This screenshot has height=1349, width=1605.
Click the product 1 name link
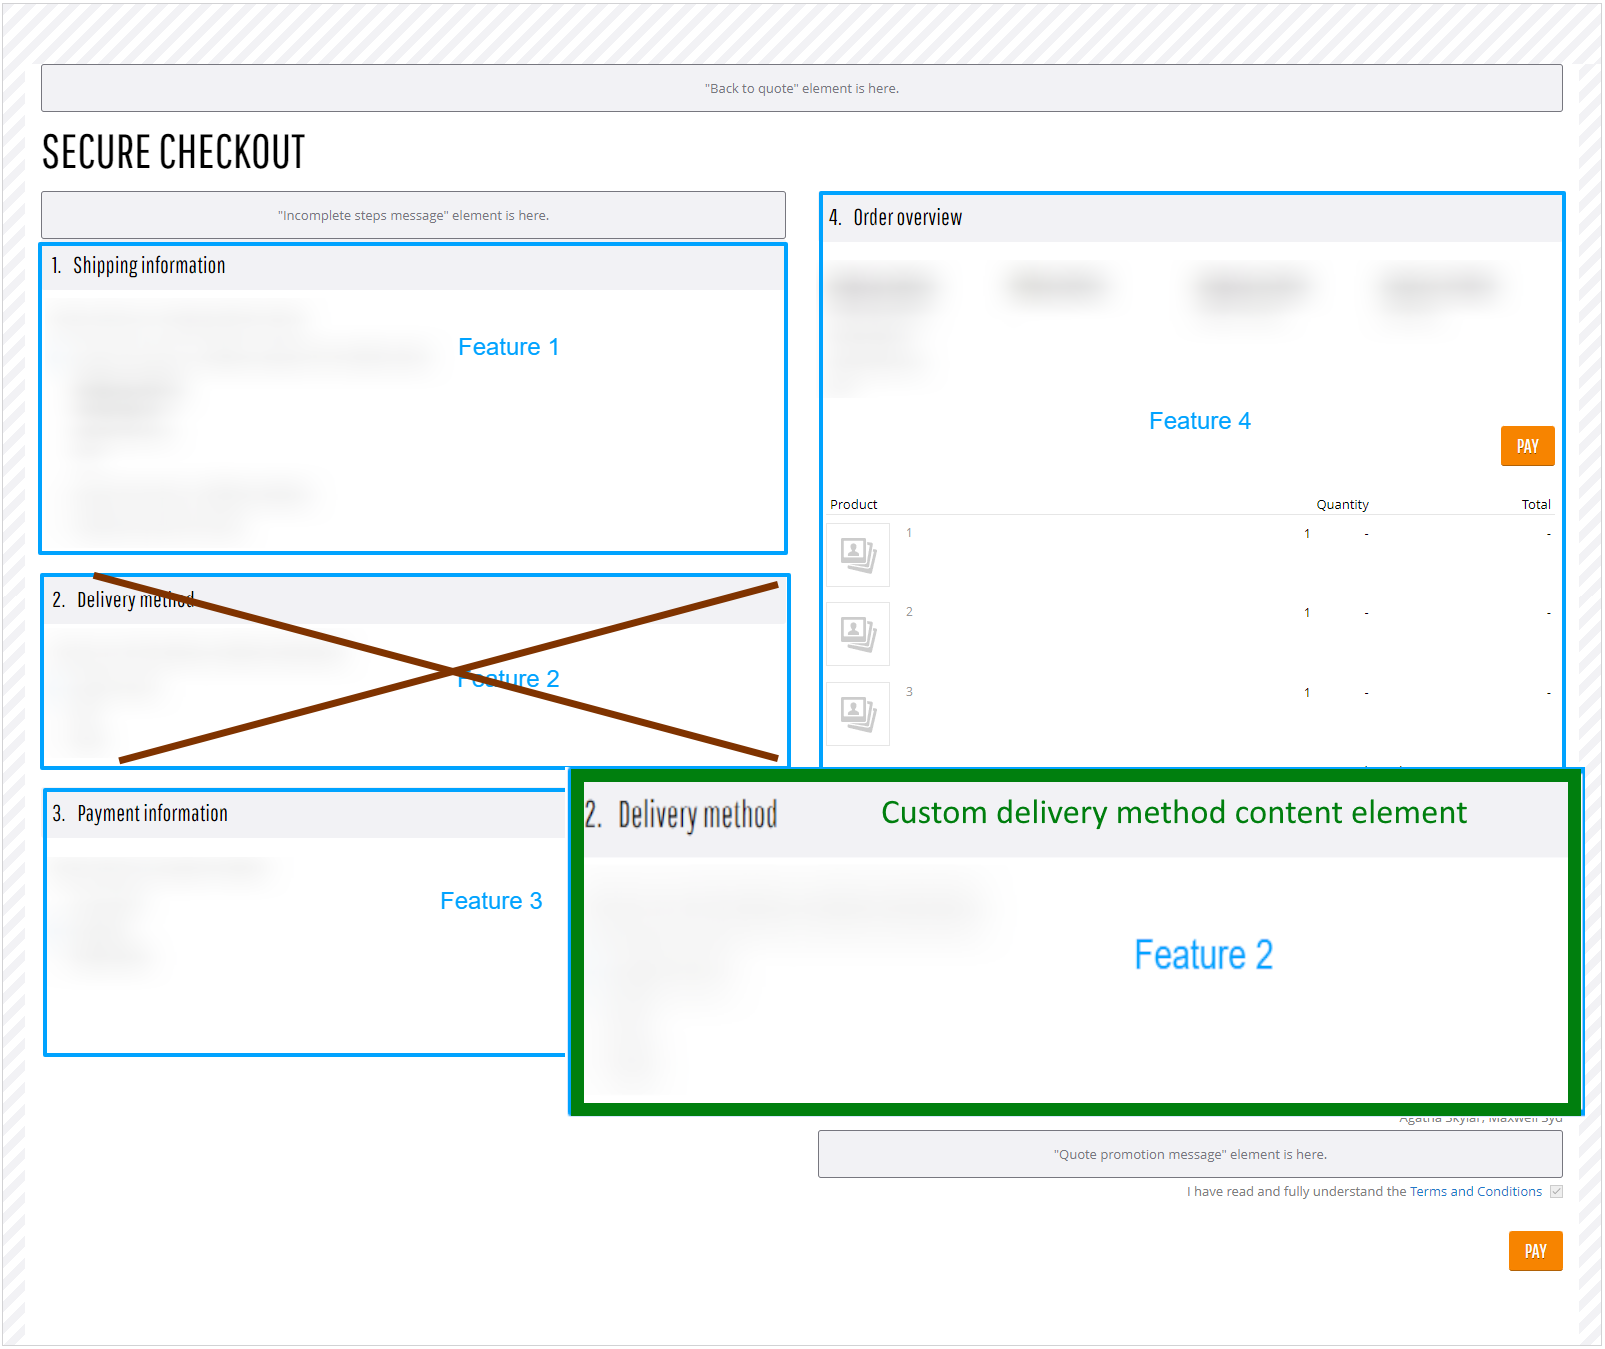(x=909, y=533)
